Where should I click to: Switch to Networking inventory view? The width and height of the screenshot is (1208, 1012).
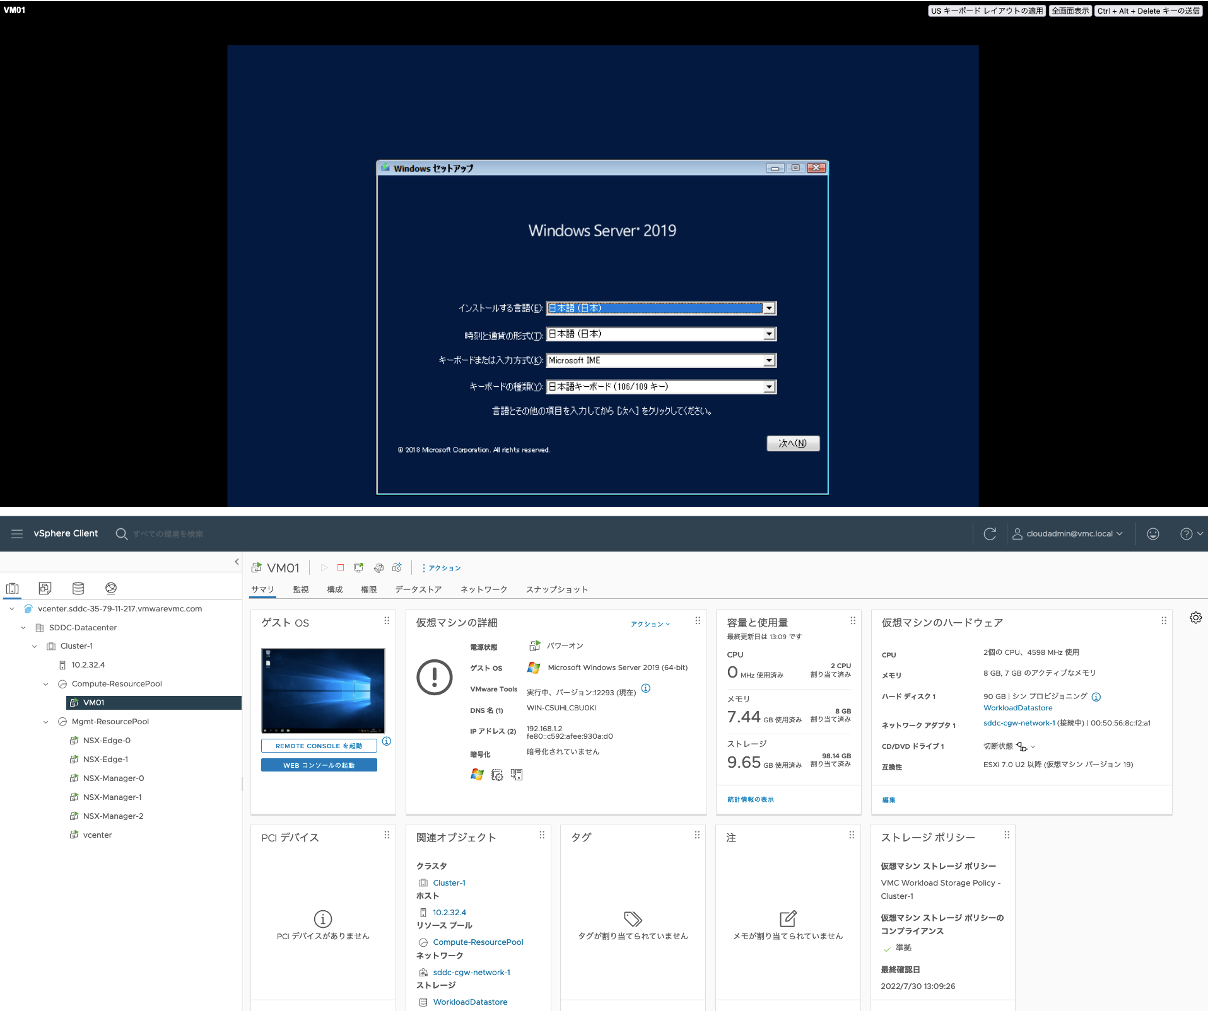pos(111,588)
